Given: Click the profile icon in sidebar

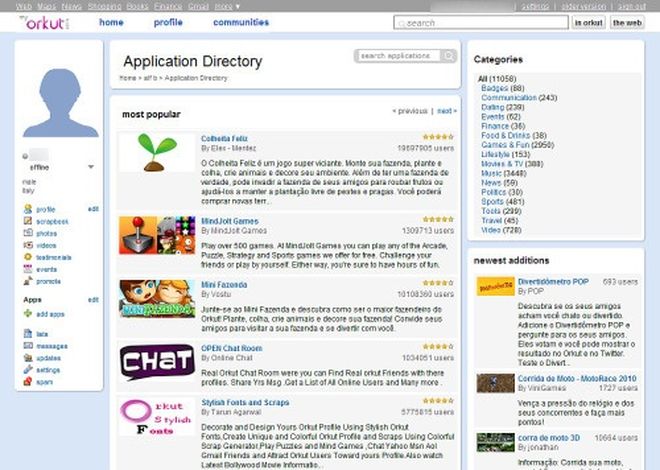Looking at the screenshot, I should 28,209.
